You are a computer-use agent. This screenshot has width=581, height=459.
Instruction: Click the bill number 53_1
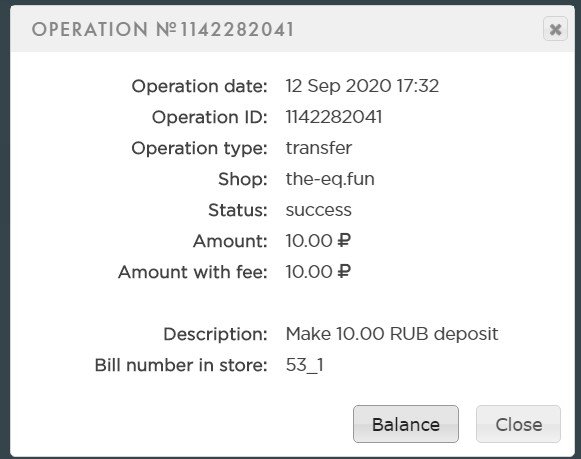[x=305, y=366]
